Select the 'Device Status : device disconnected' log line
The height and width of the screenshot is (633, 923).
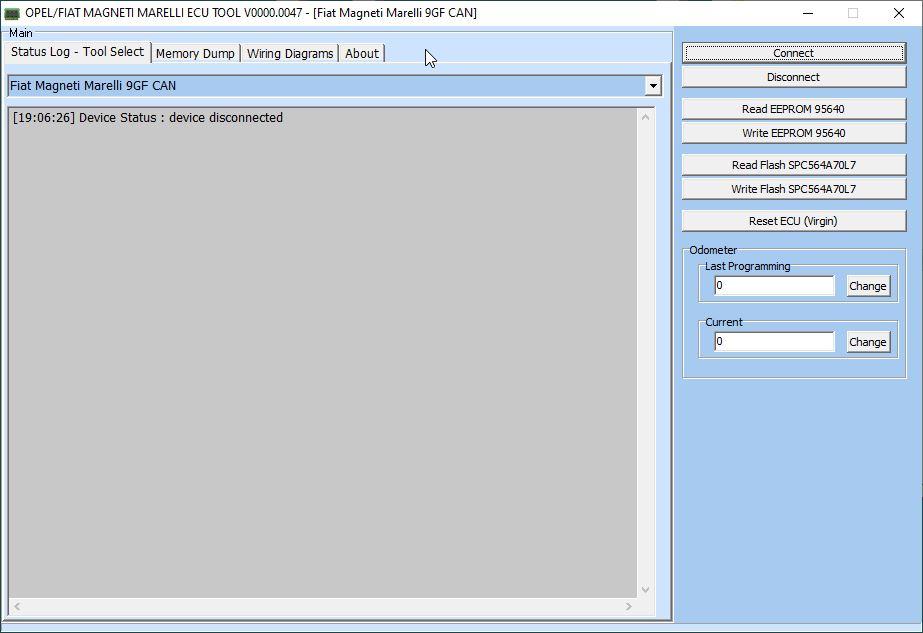point(148,118)
